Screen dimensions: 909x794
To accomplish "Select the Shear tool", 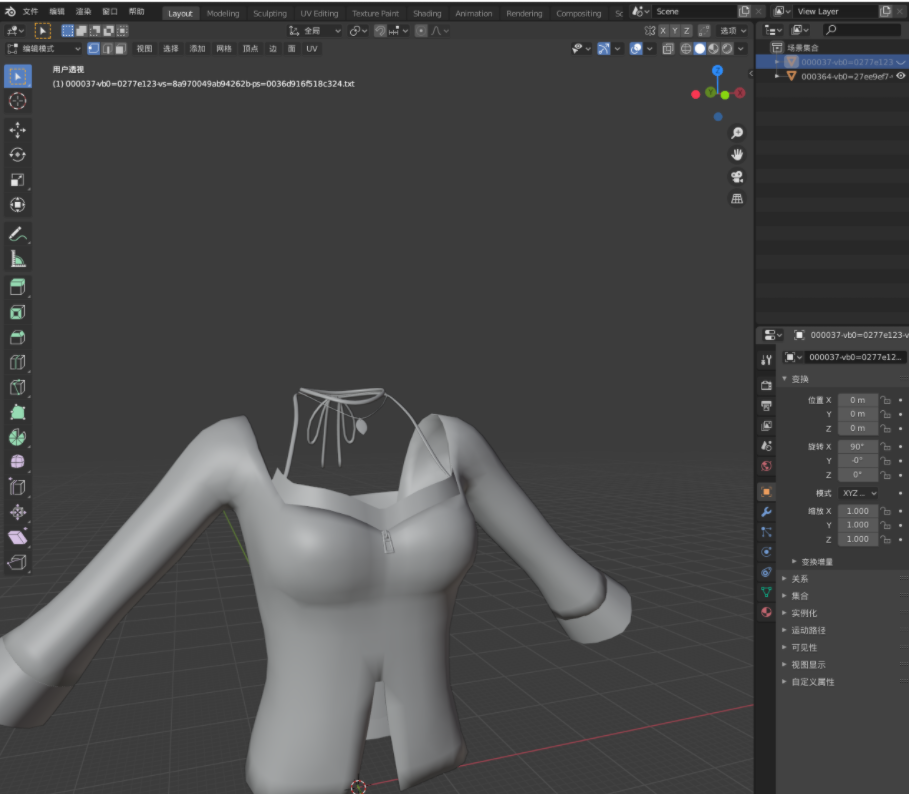I will pyautogui.click(x=17, y=537).
